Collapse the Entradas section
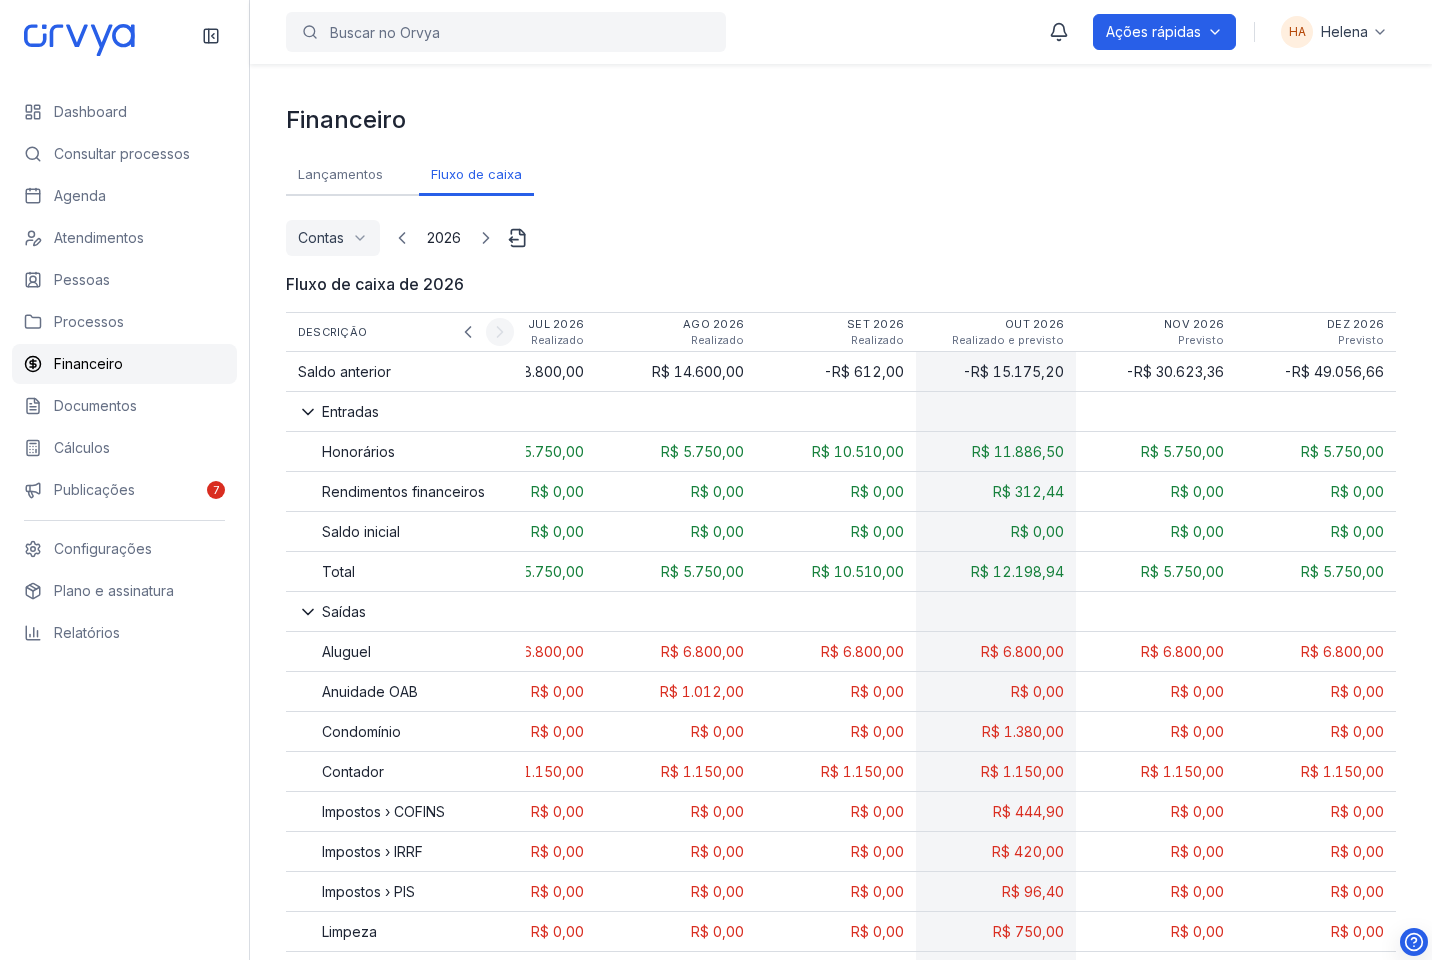The width and height of the screenshot is (1440, 960). [308, 412]
